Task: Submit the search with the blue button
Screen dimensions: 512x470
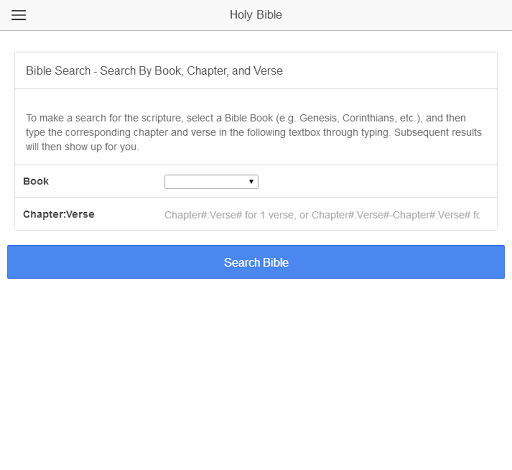Action: pos(256,262)
